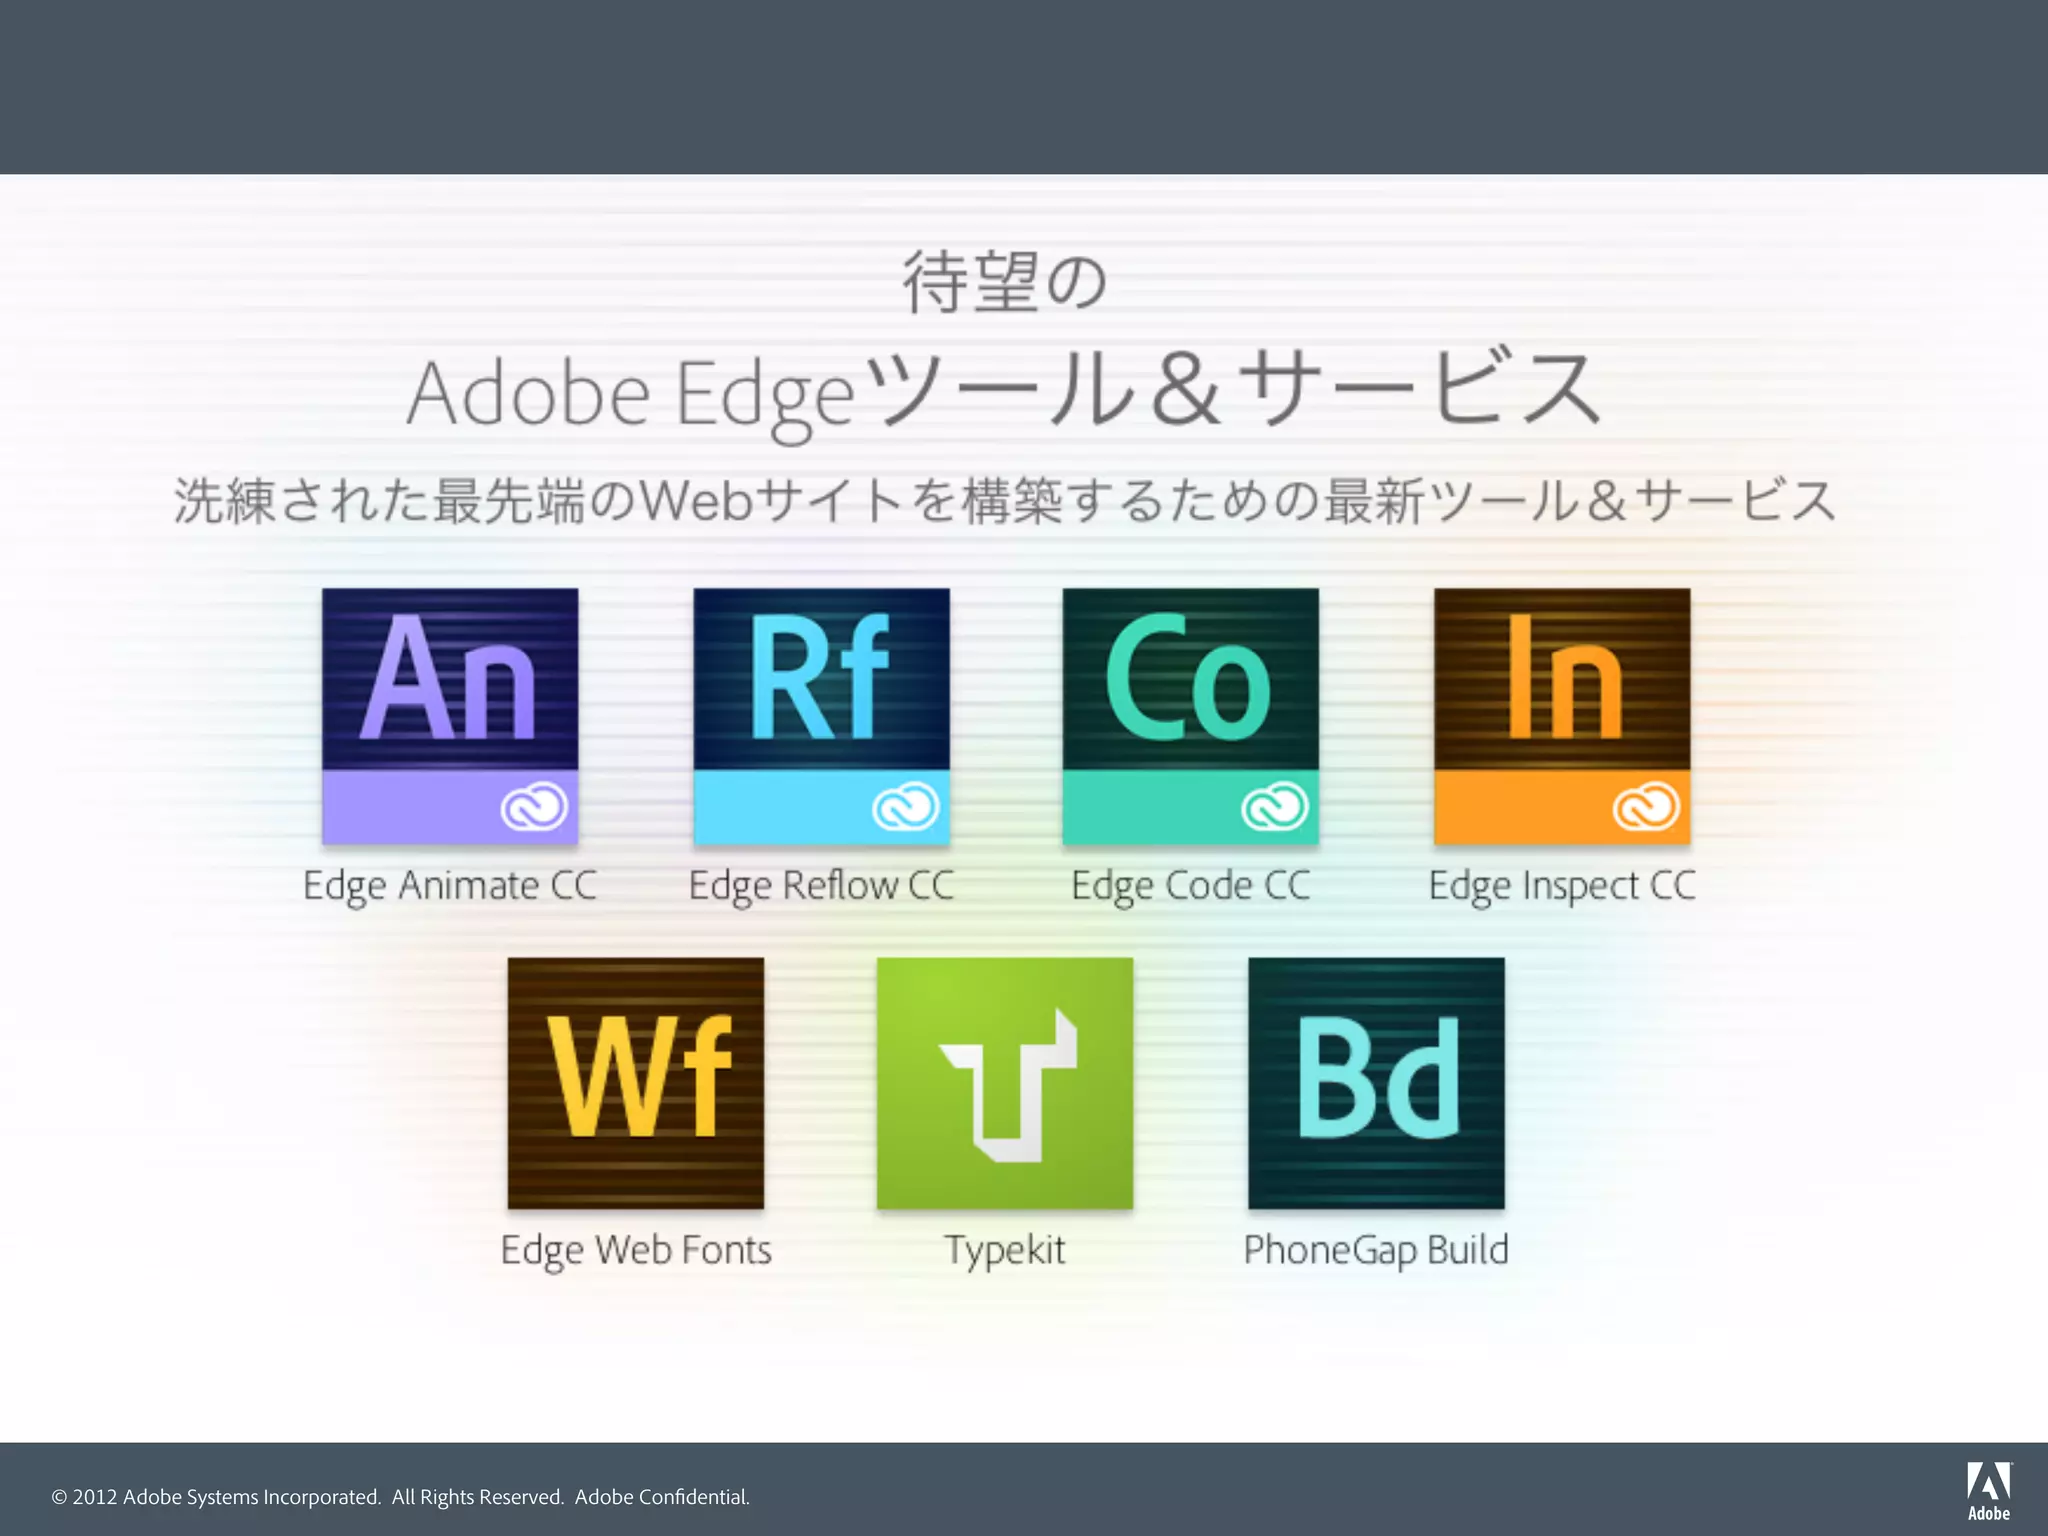This screenshot has width=2048, height=1536.
Task: Click the '© 2012 Adobe Systems Incorporated' footer text
Action: tap(400, 1497)
